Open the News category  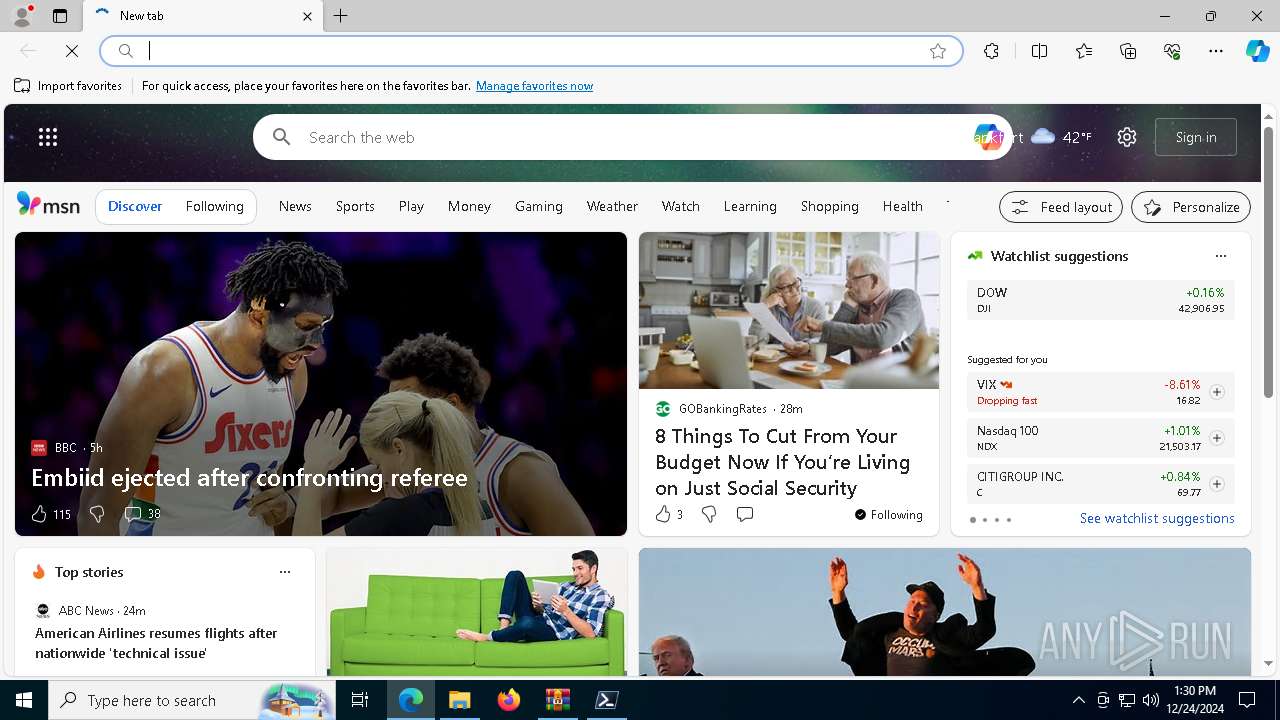[x=295, y=206]
